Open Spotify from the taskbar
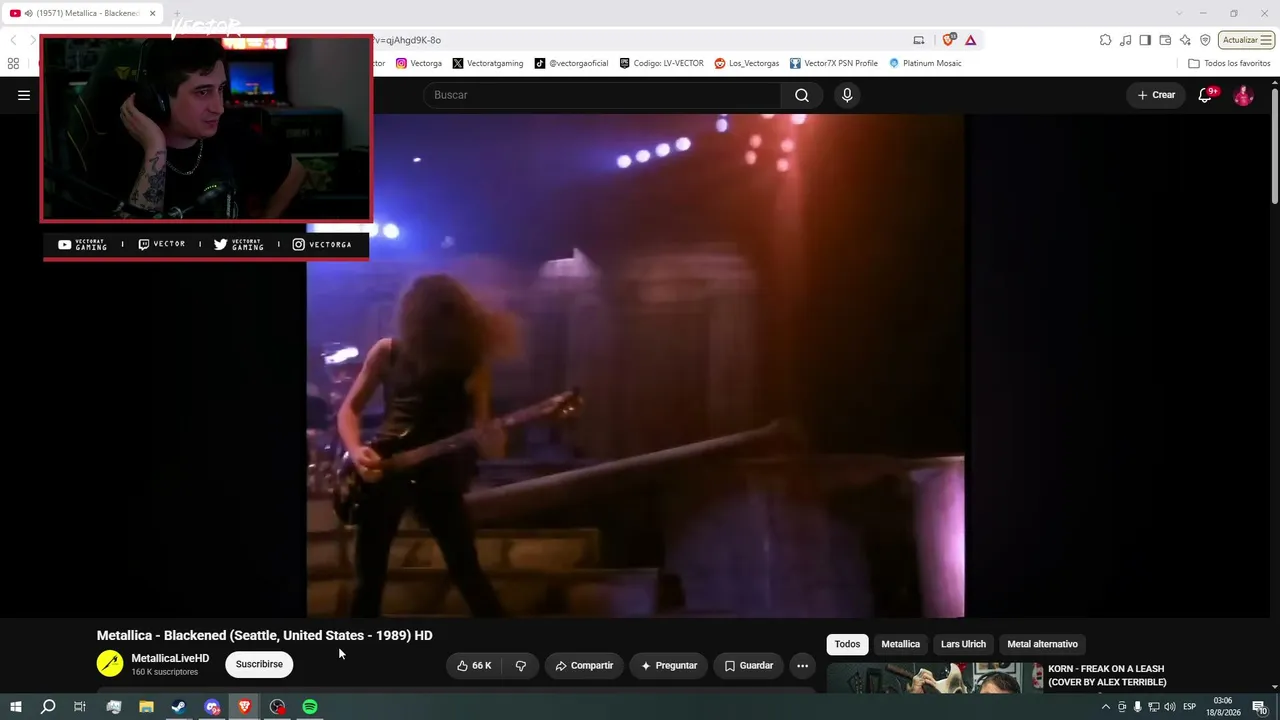The image size is (1280, 720). [310, 707]
